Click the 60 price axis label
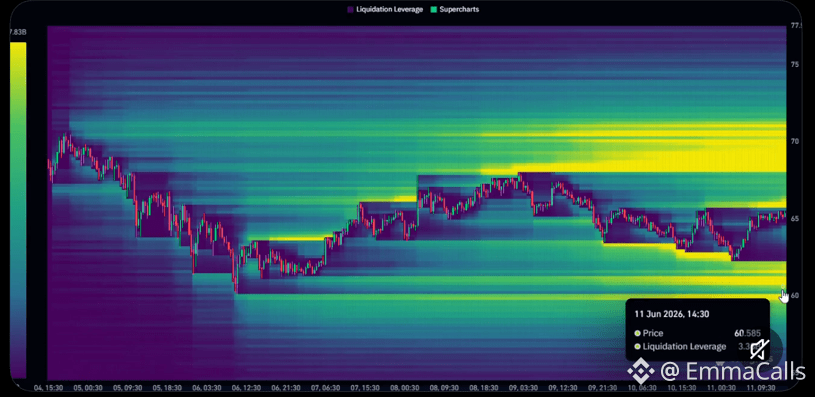The height and width of the screenshot is (397, 815). (x=795, y=296)
